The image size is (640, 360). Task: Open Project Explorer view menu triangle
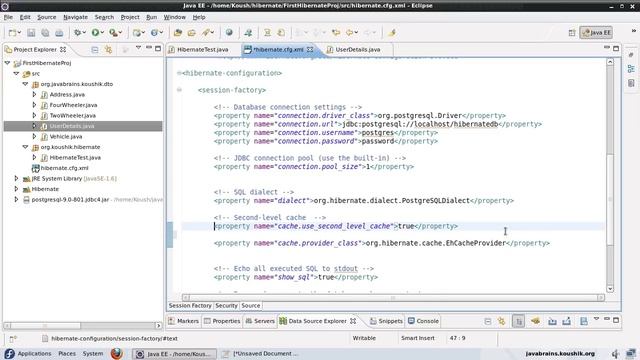[x=138, y=48]
